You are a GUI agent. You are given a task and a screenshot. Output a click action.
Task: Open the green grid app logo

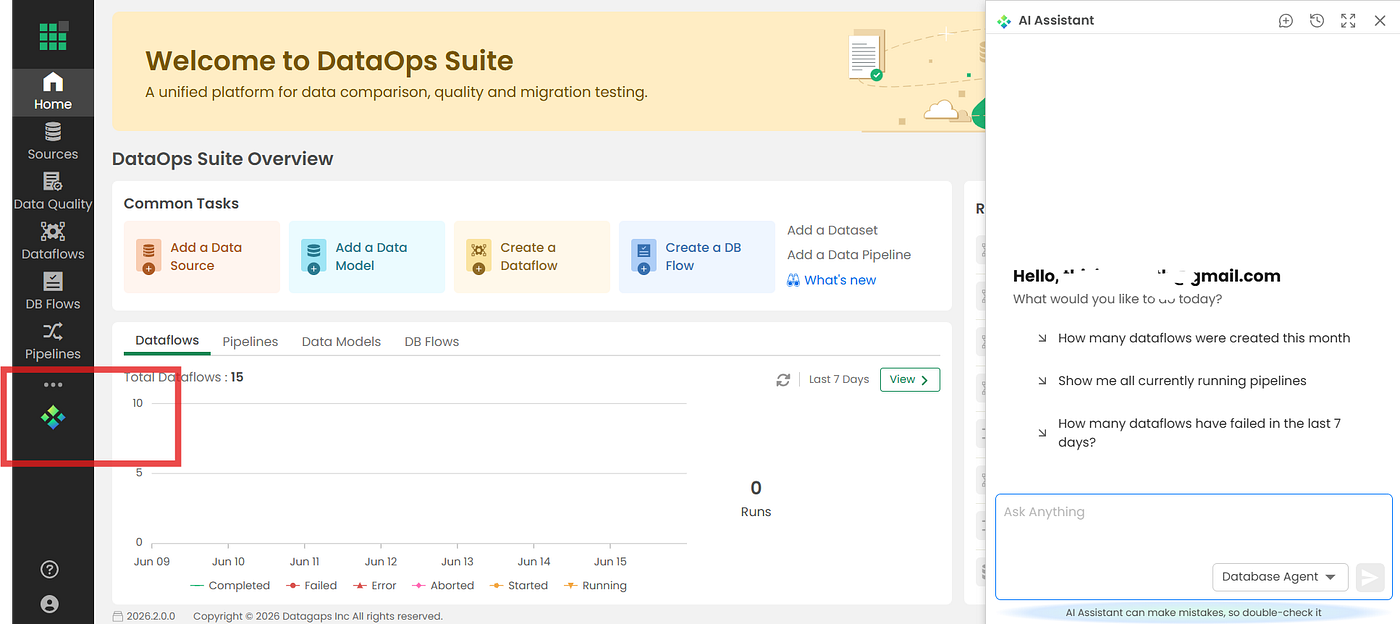point(53,35)
